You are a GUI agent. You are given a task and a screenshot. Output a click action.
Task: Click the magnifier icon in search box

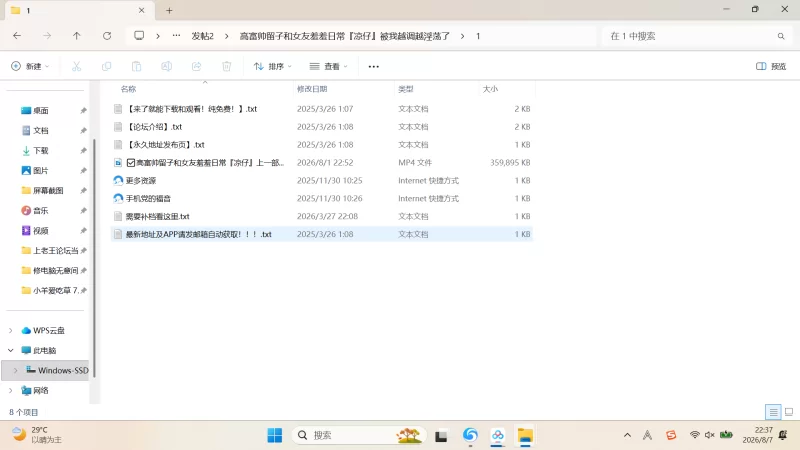click(x=781, y=36)
